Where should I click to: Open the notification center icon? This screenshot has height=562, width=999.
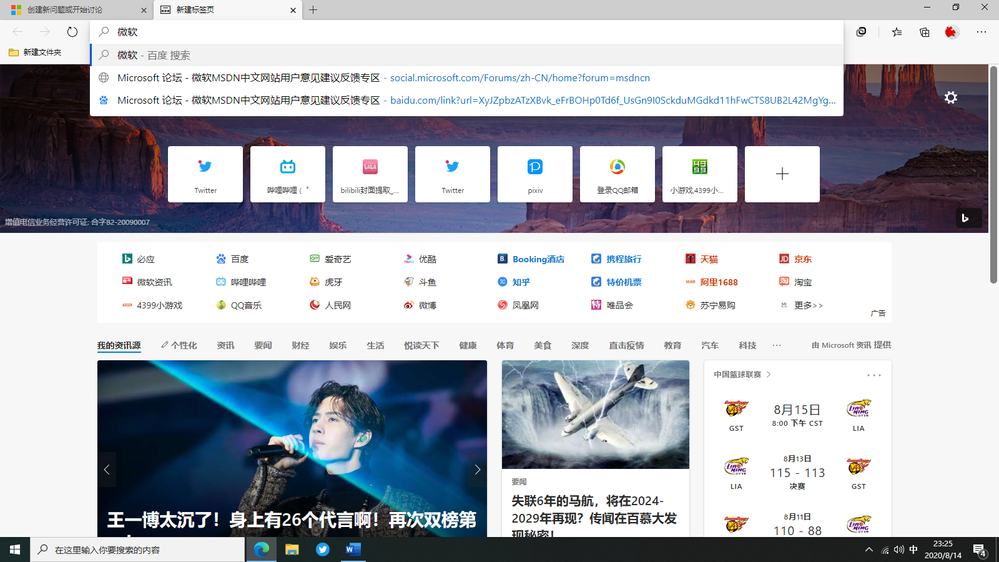[x=981, y=549]
